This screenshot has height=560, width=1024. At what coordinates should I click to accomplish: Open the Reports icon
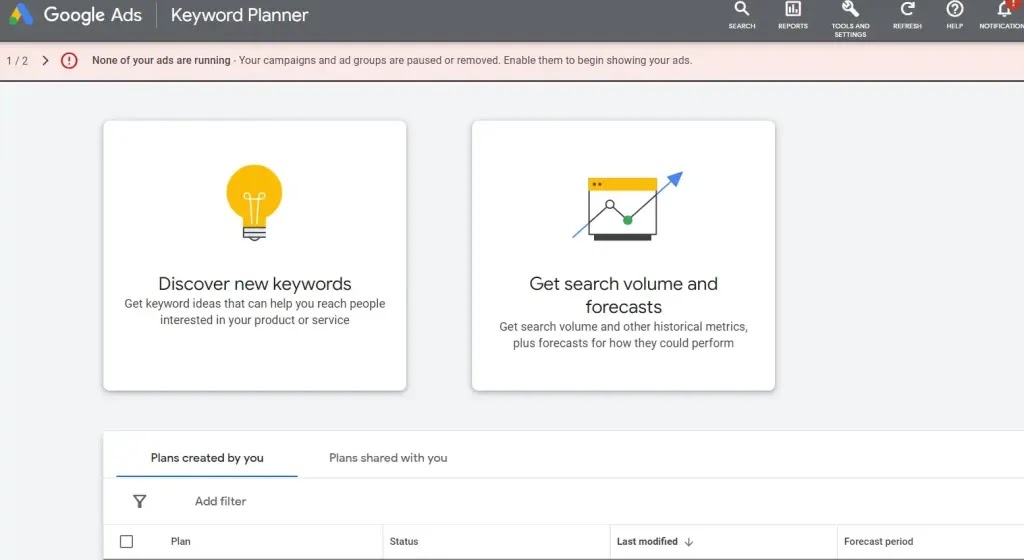pos(793,11)
